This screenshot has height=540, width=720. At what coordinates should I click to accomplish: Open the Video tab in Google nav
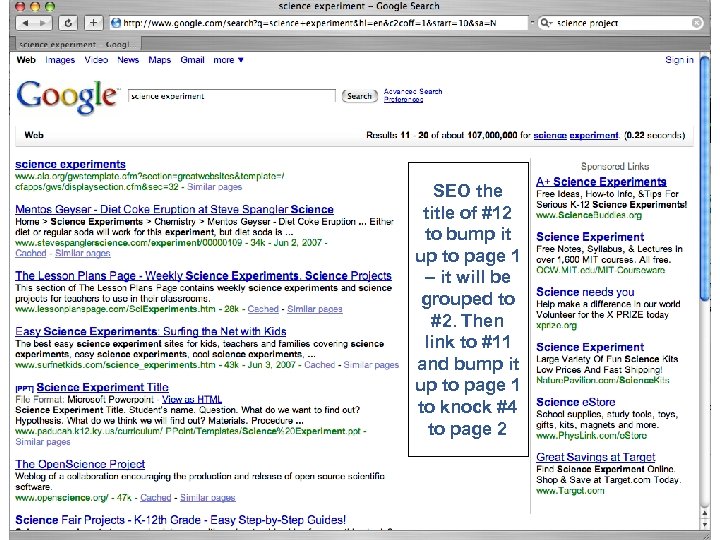[96, 60]
